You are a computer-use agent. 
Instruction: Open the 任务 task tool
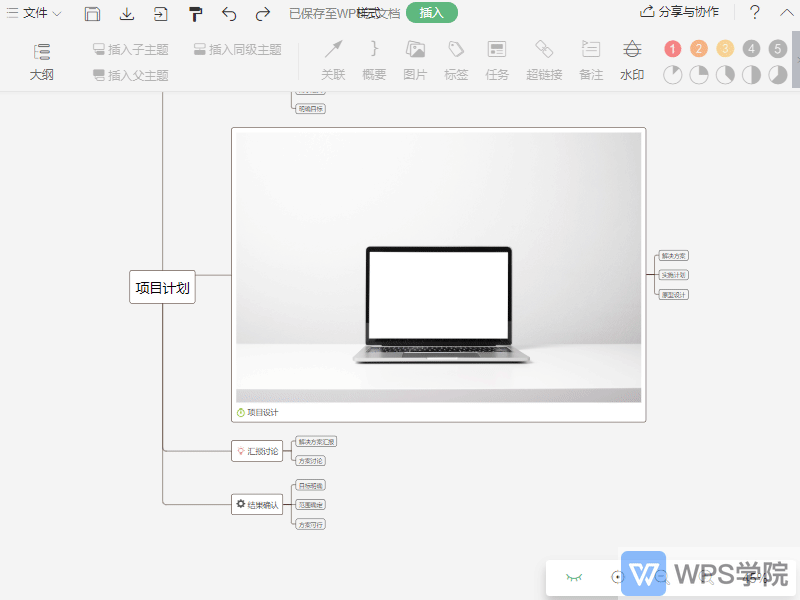[x=496, y=61]
